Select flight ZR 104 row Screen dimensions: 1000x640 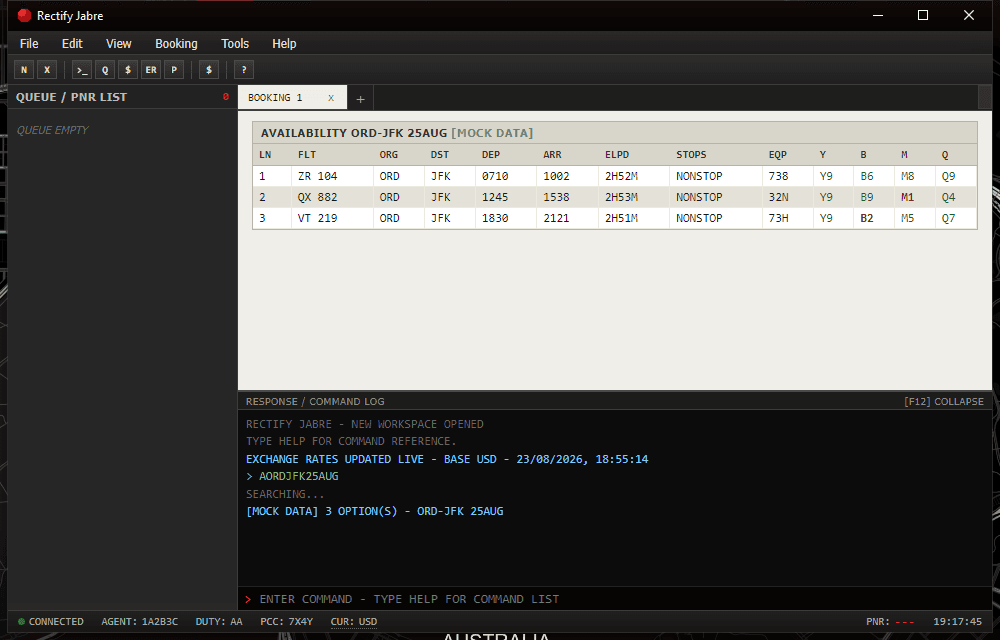point(615,176)
